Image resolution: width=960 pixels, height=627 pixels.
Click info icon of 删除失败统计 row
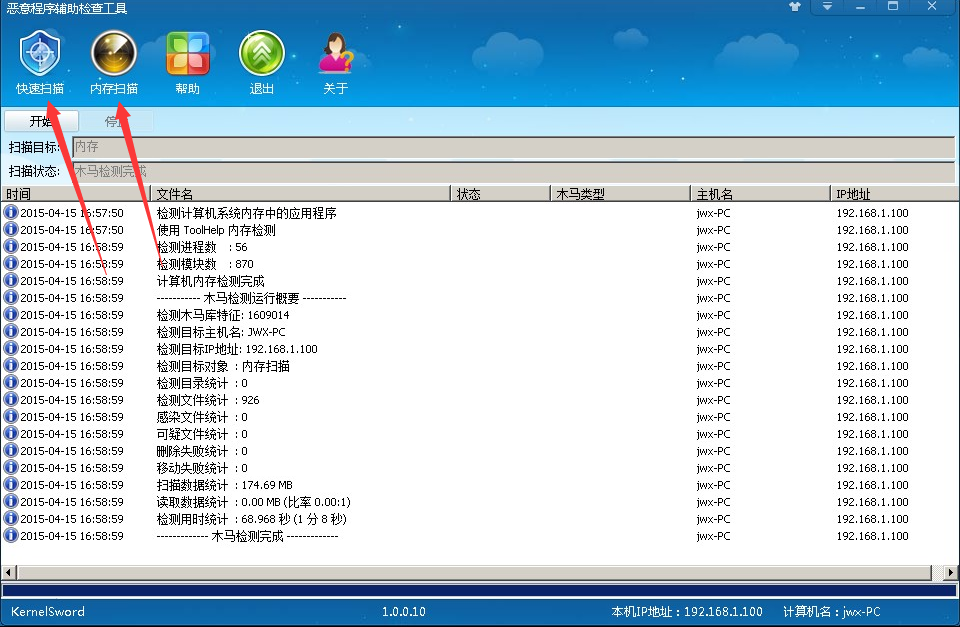click(x=10, y=451)
